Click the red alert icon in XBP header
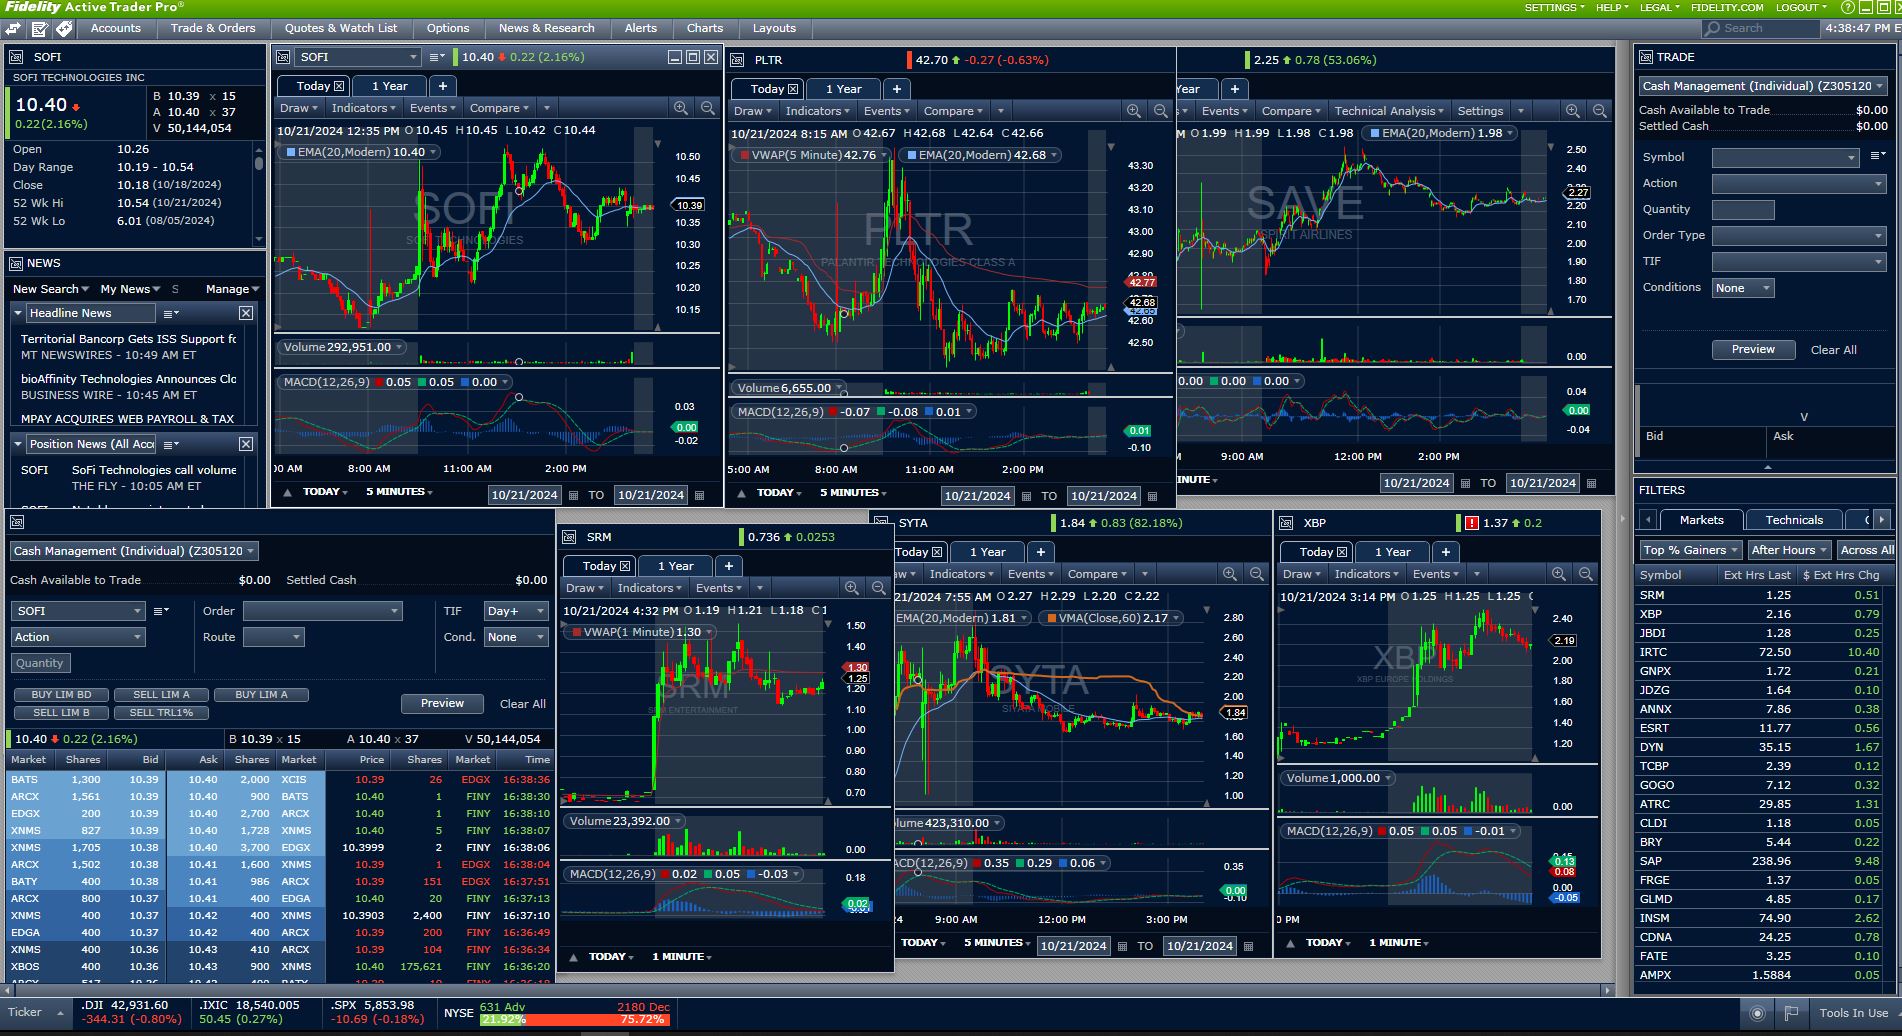This screenshot has width=1902, height=1036. (1471, 523)
